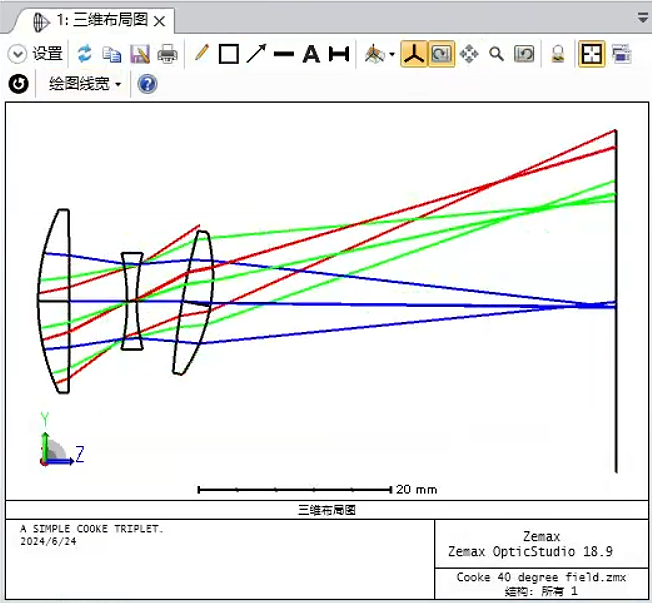Click the refresh/update layout icon
Image resolution: width=652 pixels, height=603 pixels.
tap(85, 54)
